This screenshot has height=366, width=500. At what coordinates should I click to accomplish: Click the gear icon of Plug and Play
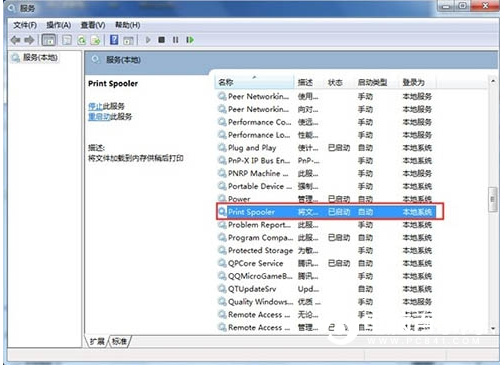point(222,147)
